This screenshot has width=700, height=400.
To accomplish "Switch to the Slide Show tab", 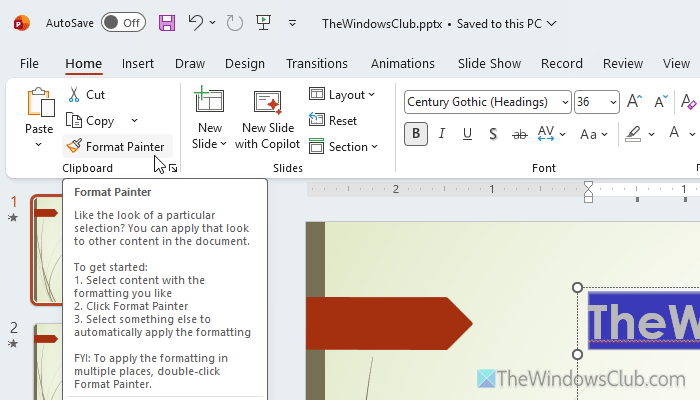I will click(x=489, y=63).
